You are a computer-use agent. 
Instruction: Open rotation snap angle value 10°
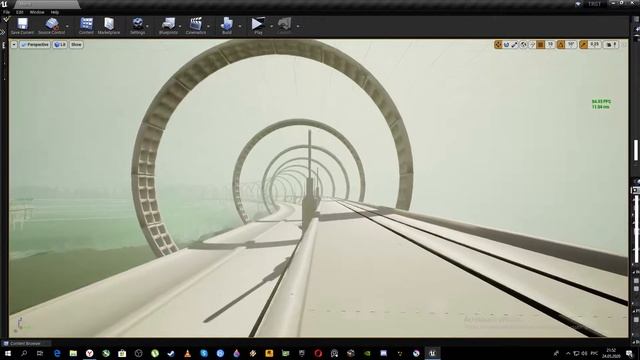click(571, 44)
